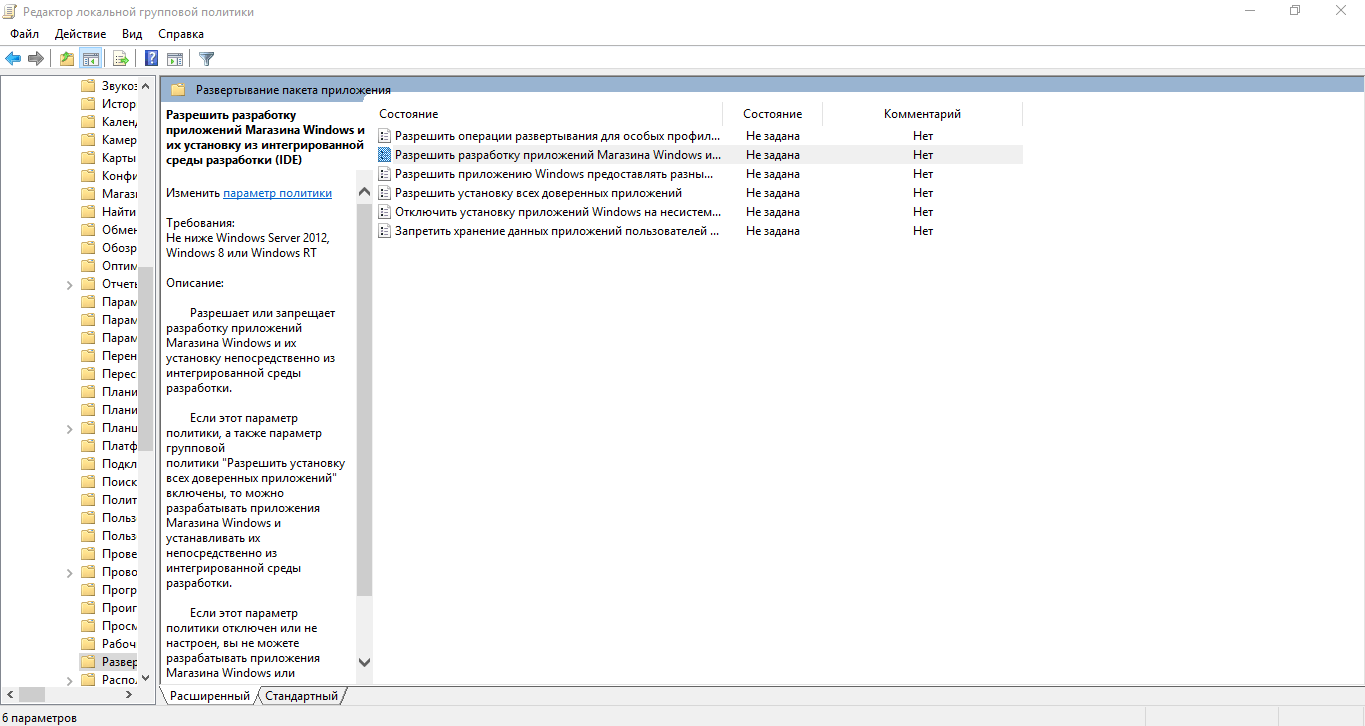
Task: Click the description pane scroll-up arrow
Action: click(x=364, y=192)
